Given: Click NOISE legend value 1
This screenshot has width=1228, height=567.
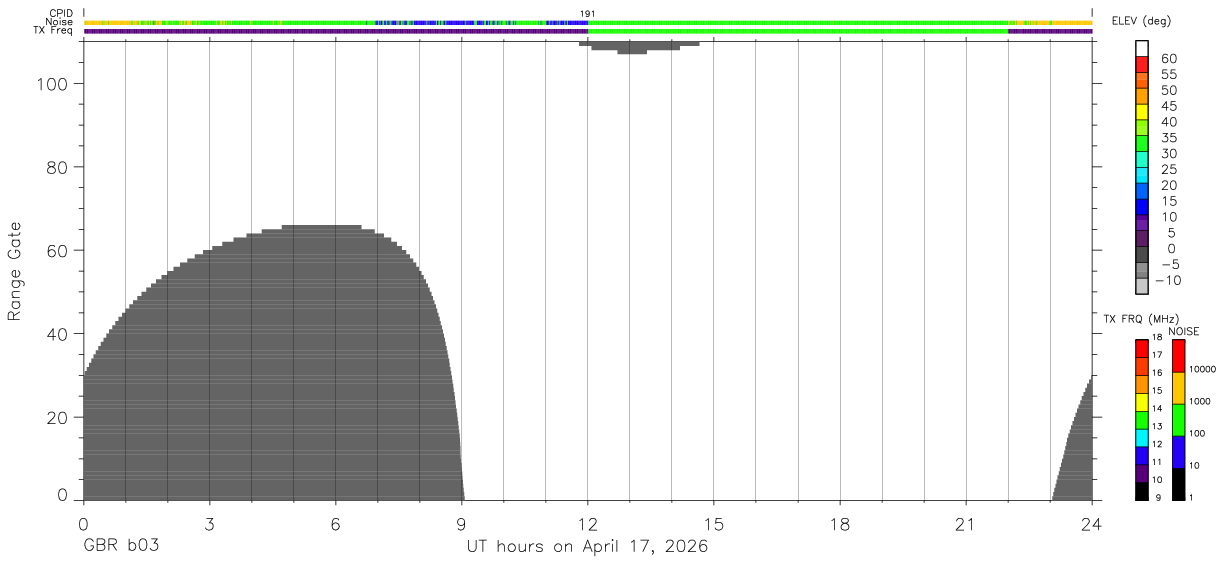Looking at the screenshot, I should (x=1190, y=497).
